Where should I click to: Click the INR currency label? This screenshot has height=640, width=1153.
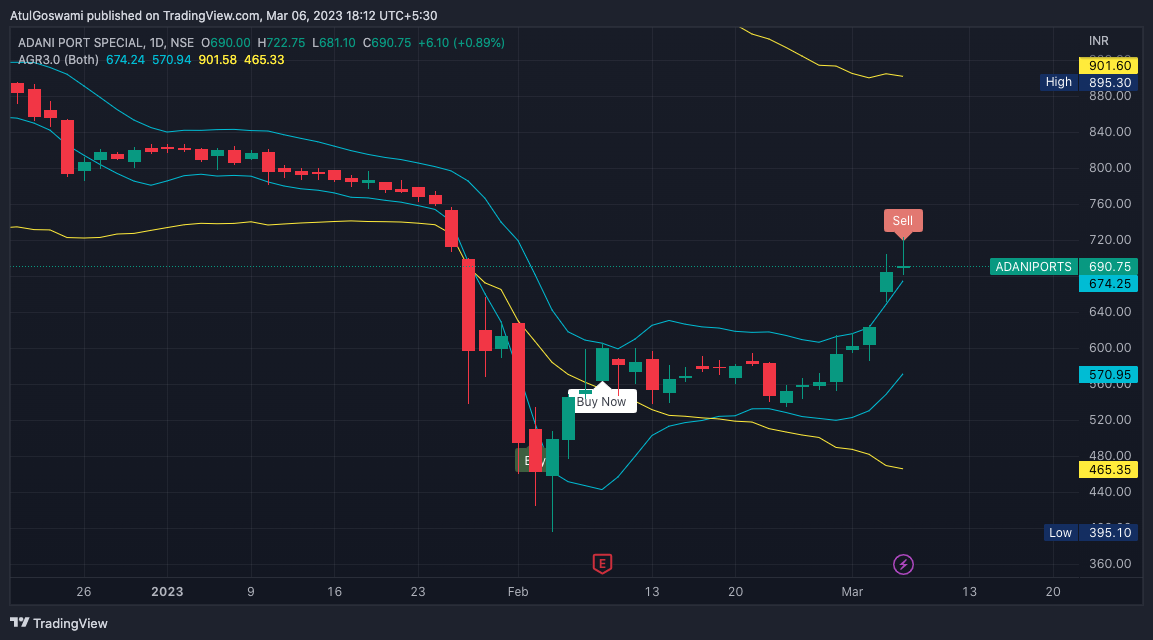[1099, 40]
